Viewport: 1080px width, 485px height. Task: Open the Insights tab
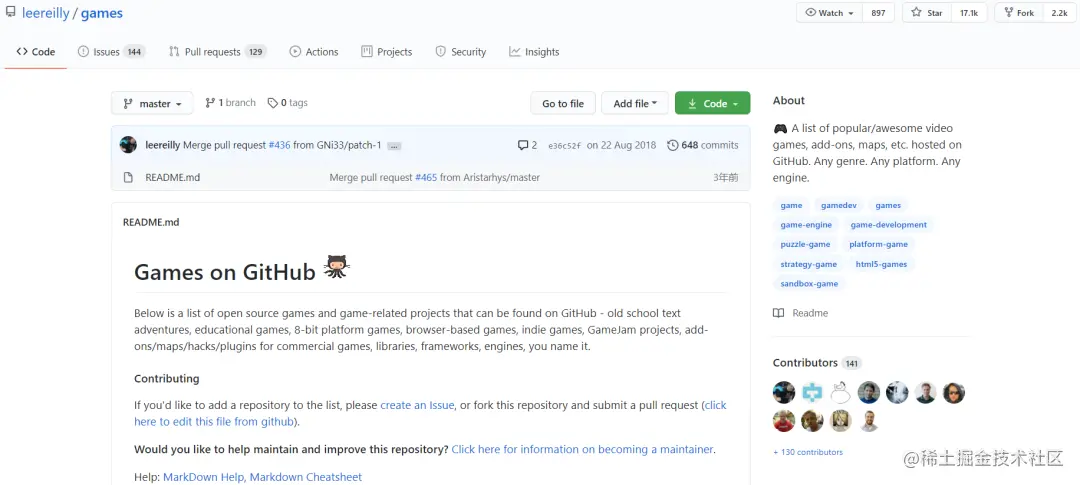pyautogui.click(x=534, y=52)
